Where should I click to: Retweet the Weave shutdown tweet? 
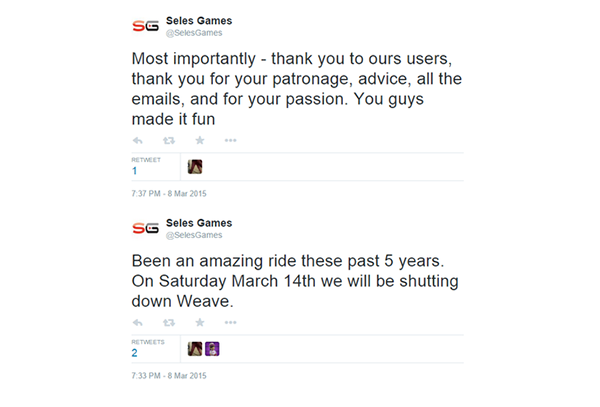[169, 323]
